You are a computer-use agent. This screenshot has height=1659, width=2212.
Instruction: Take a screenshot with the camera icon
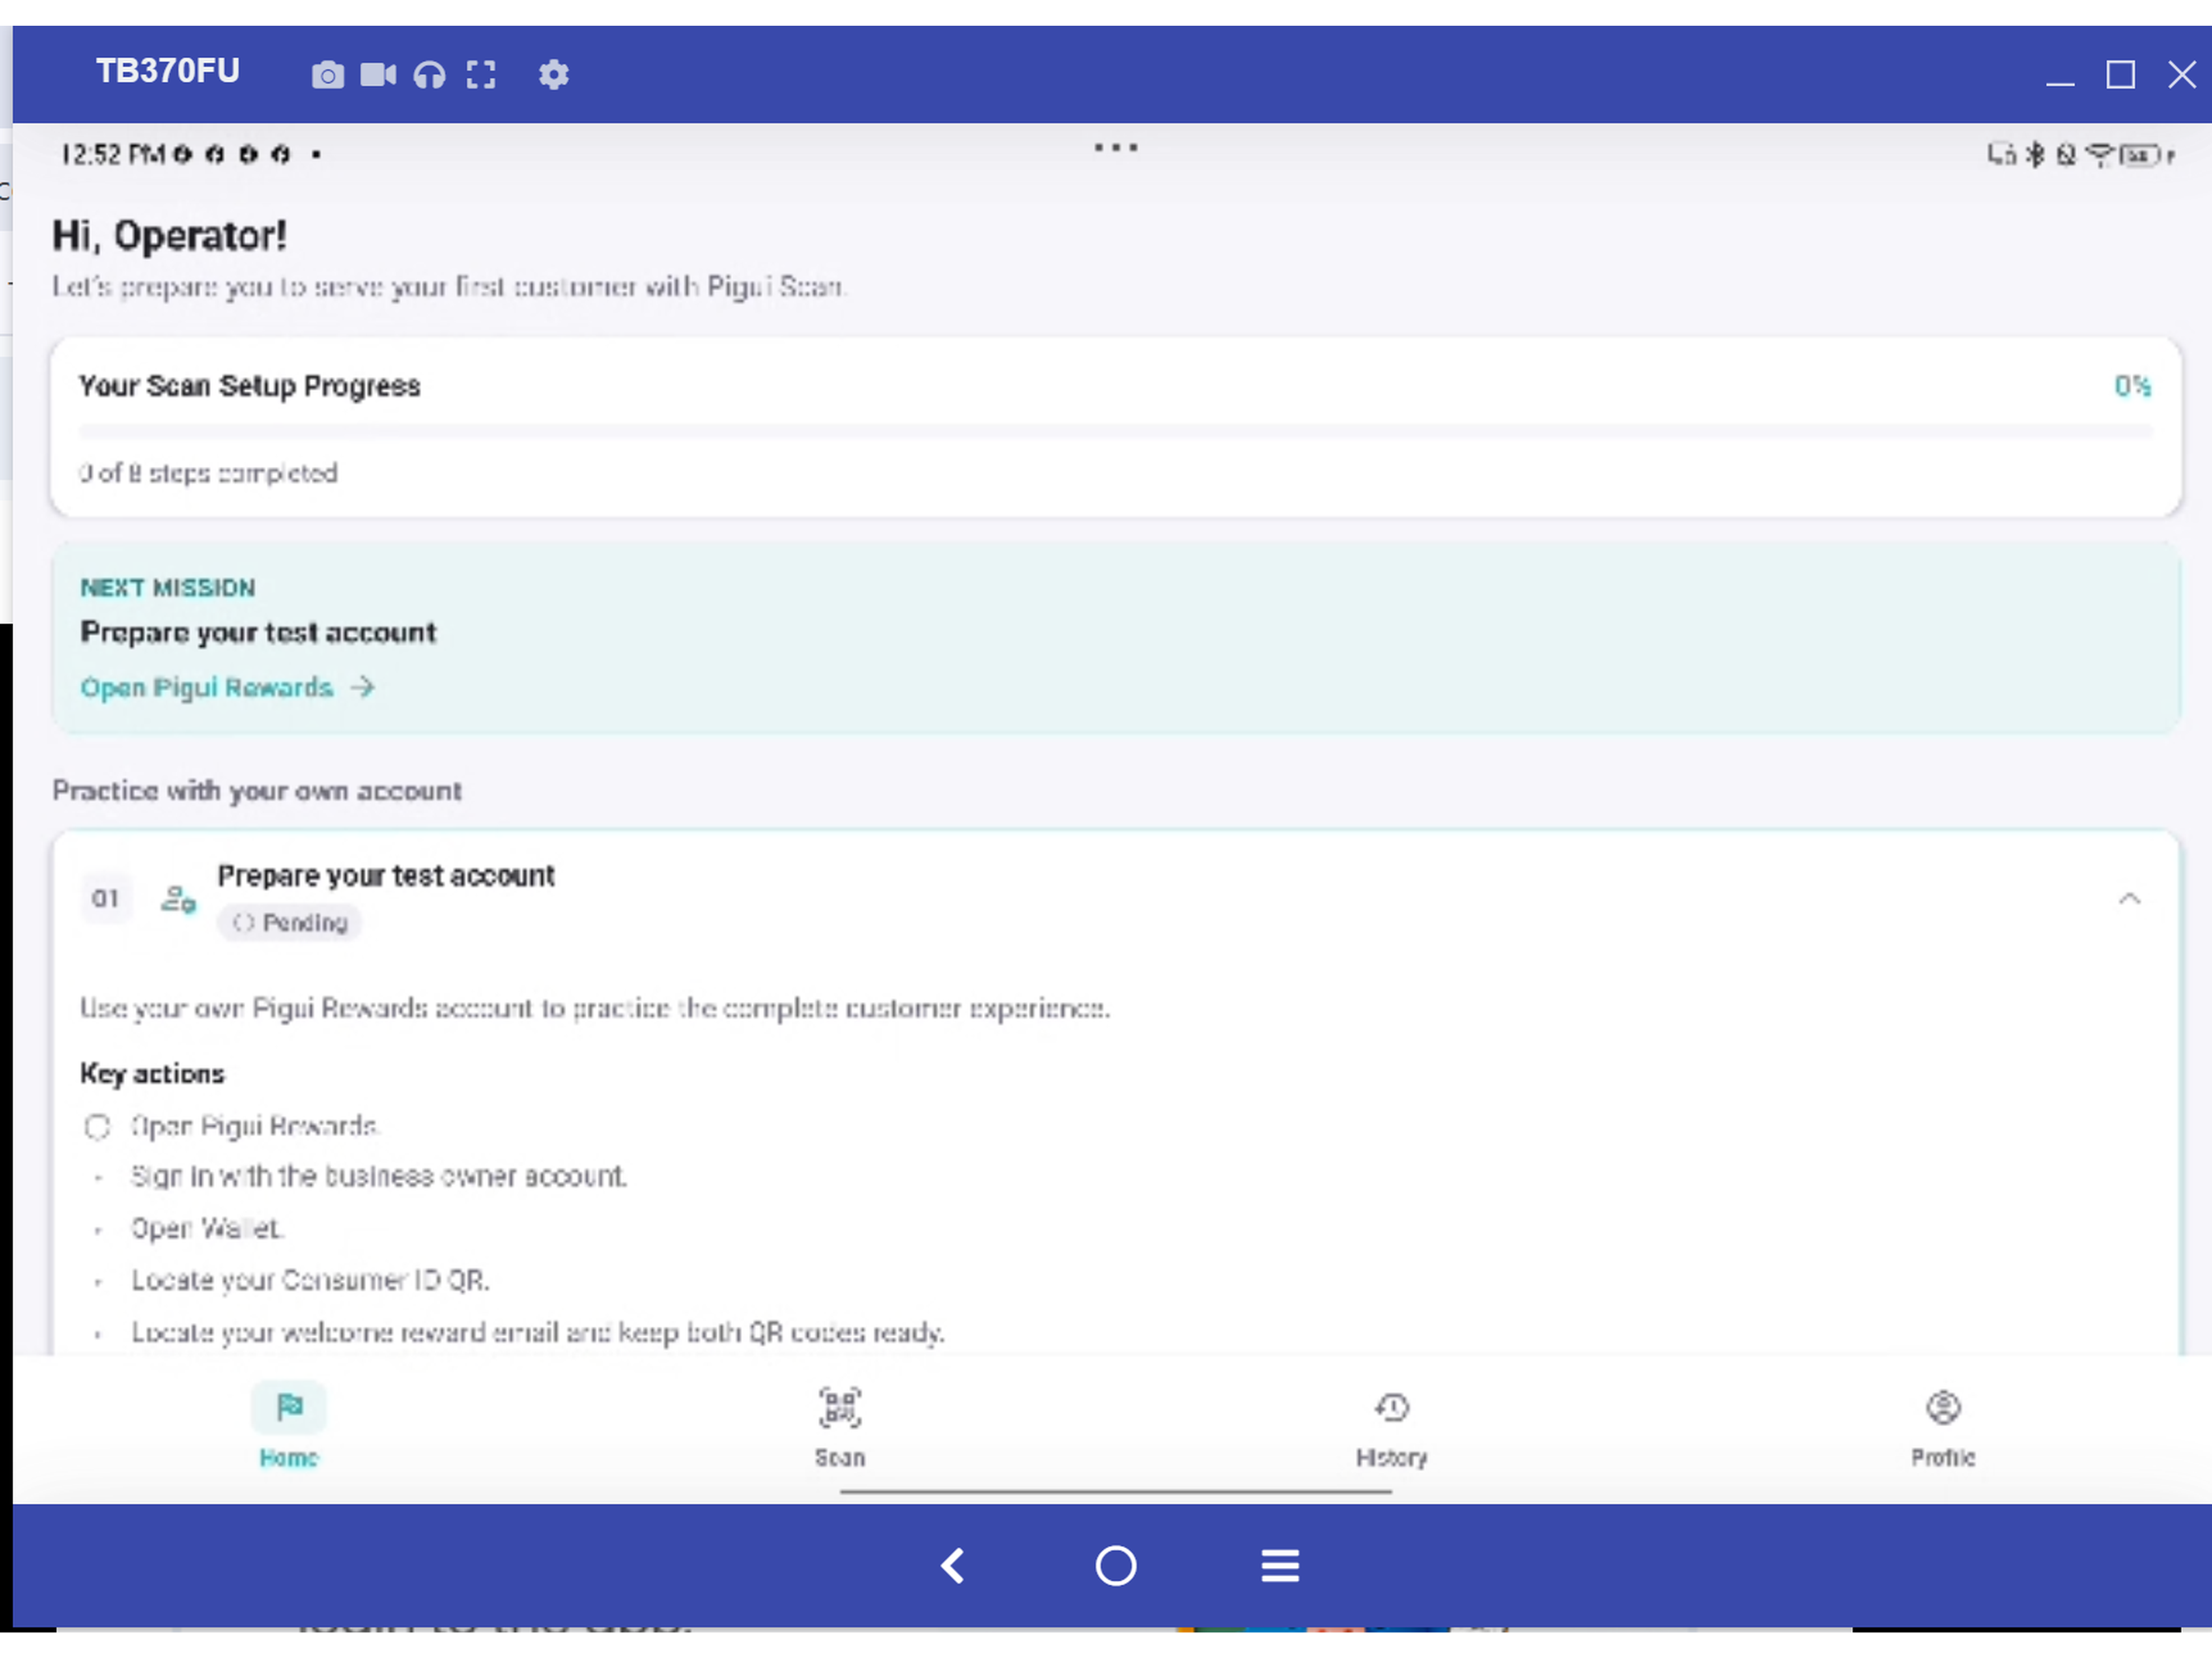point(327,75)
